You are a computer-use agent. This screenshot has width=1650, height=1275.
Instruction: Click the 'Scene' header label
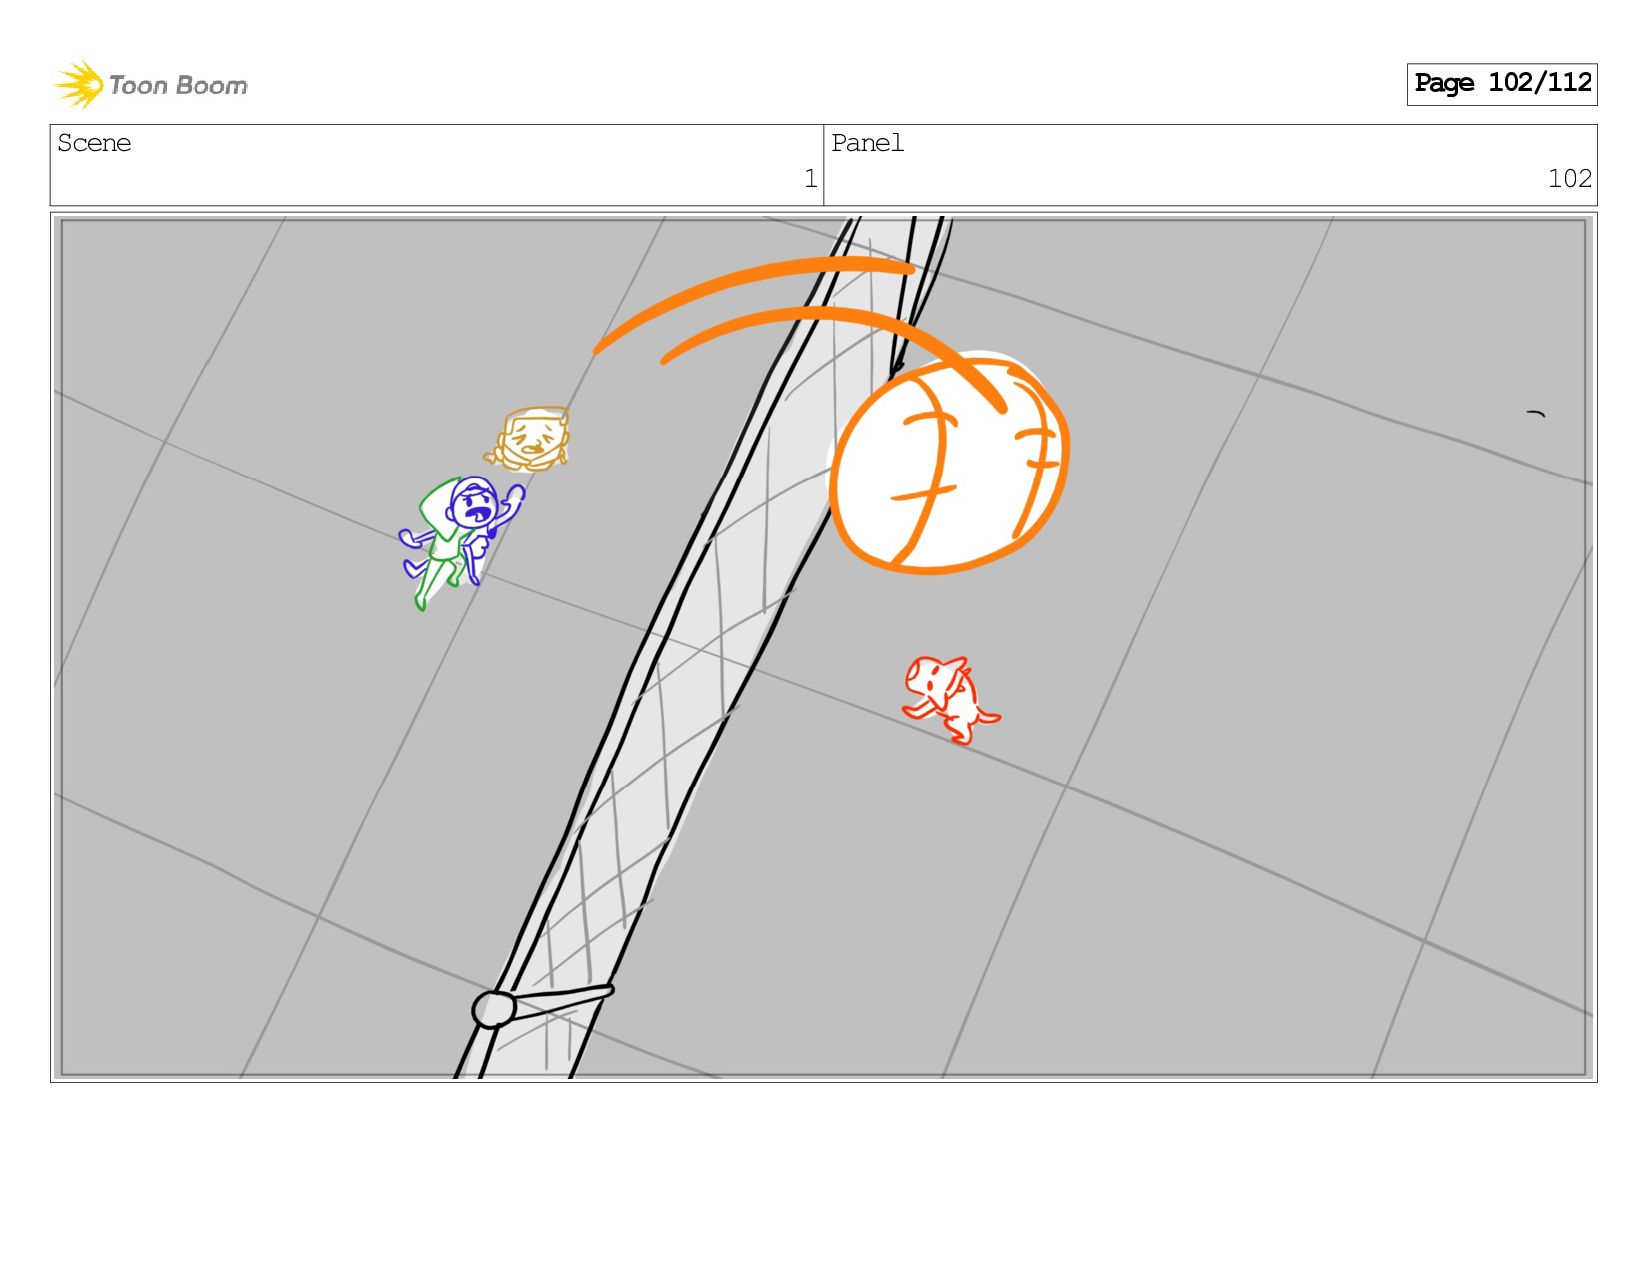94,143
